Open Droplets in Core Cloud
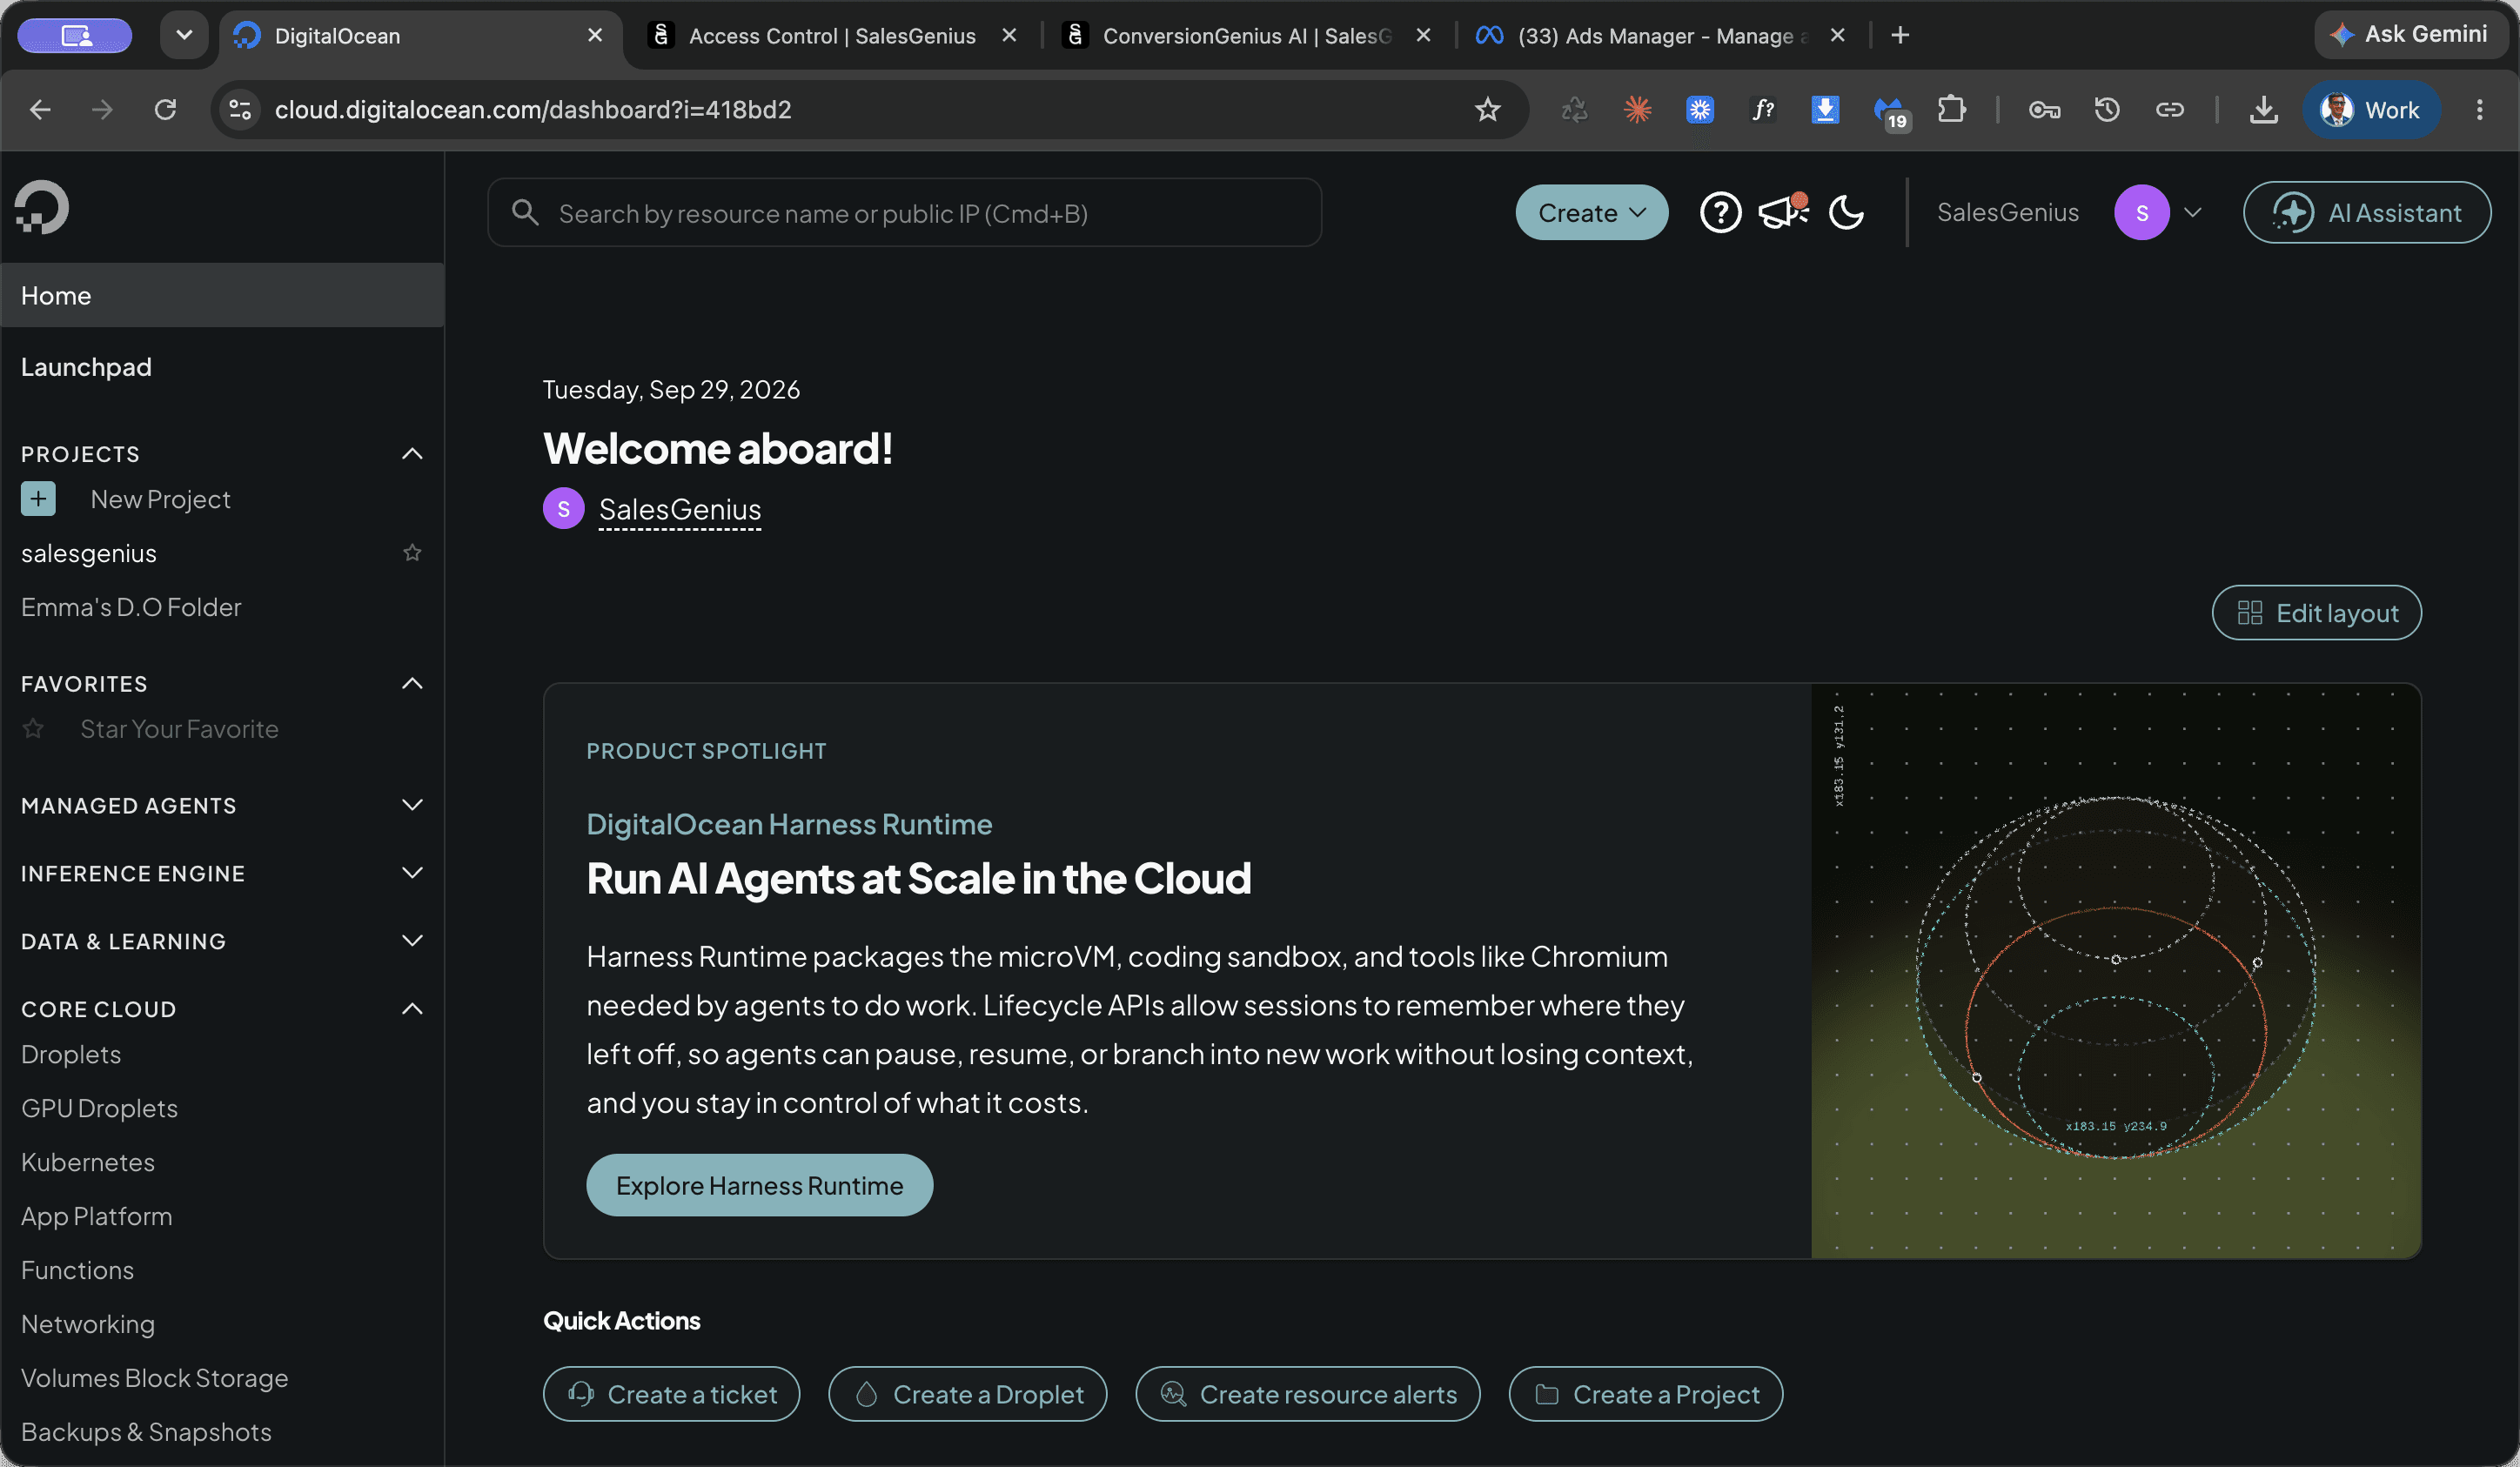 [x=71, y=1054]
